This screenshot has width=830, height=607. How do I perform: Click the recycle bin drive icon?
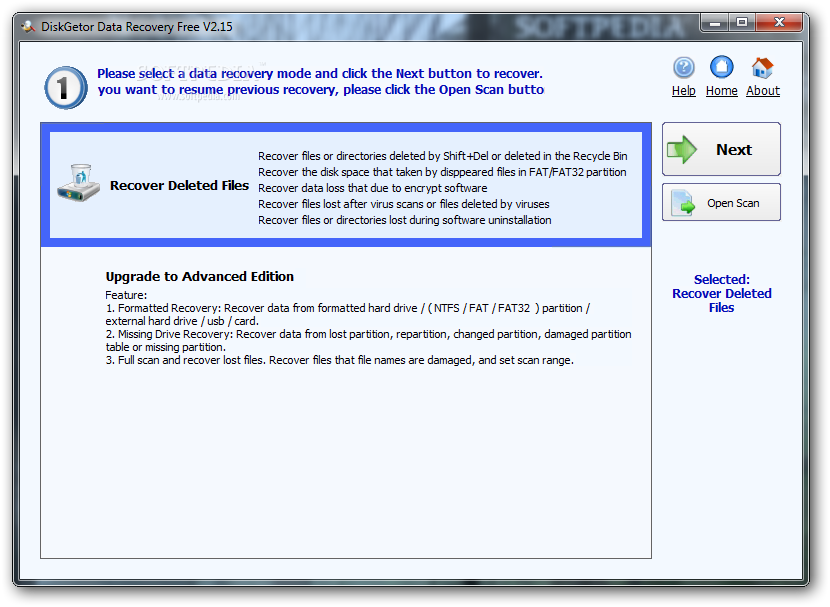tap(78, 183)
